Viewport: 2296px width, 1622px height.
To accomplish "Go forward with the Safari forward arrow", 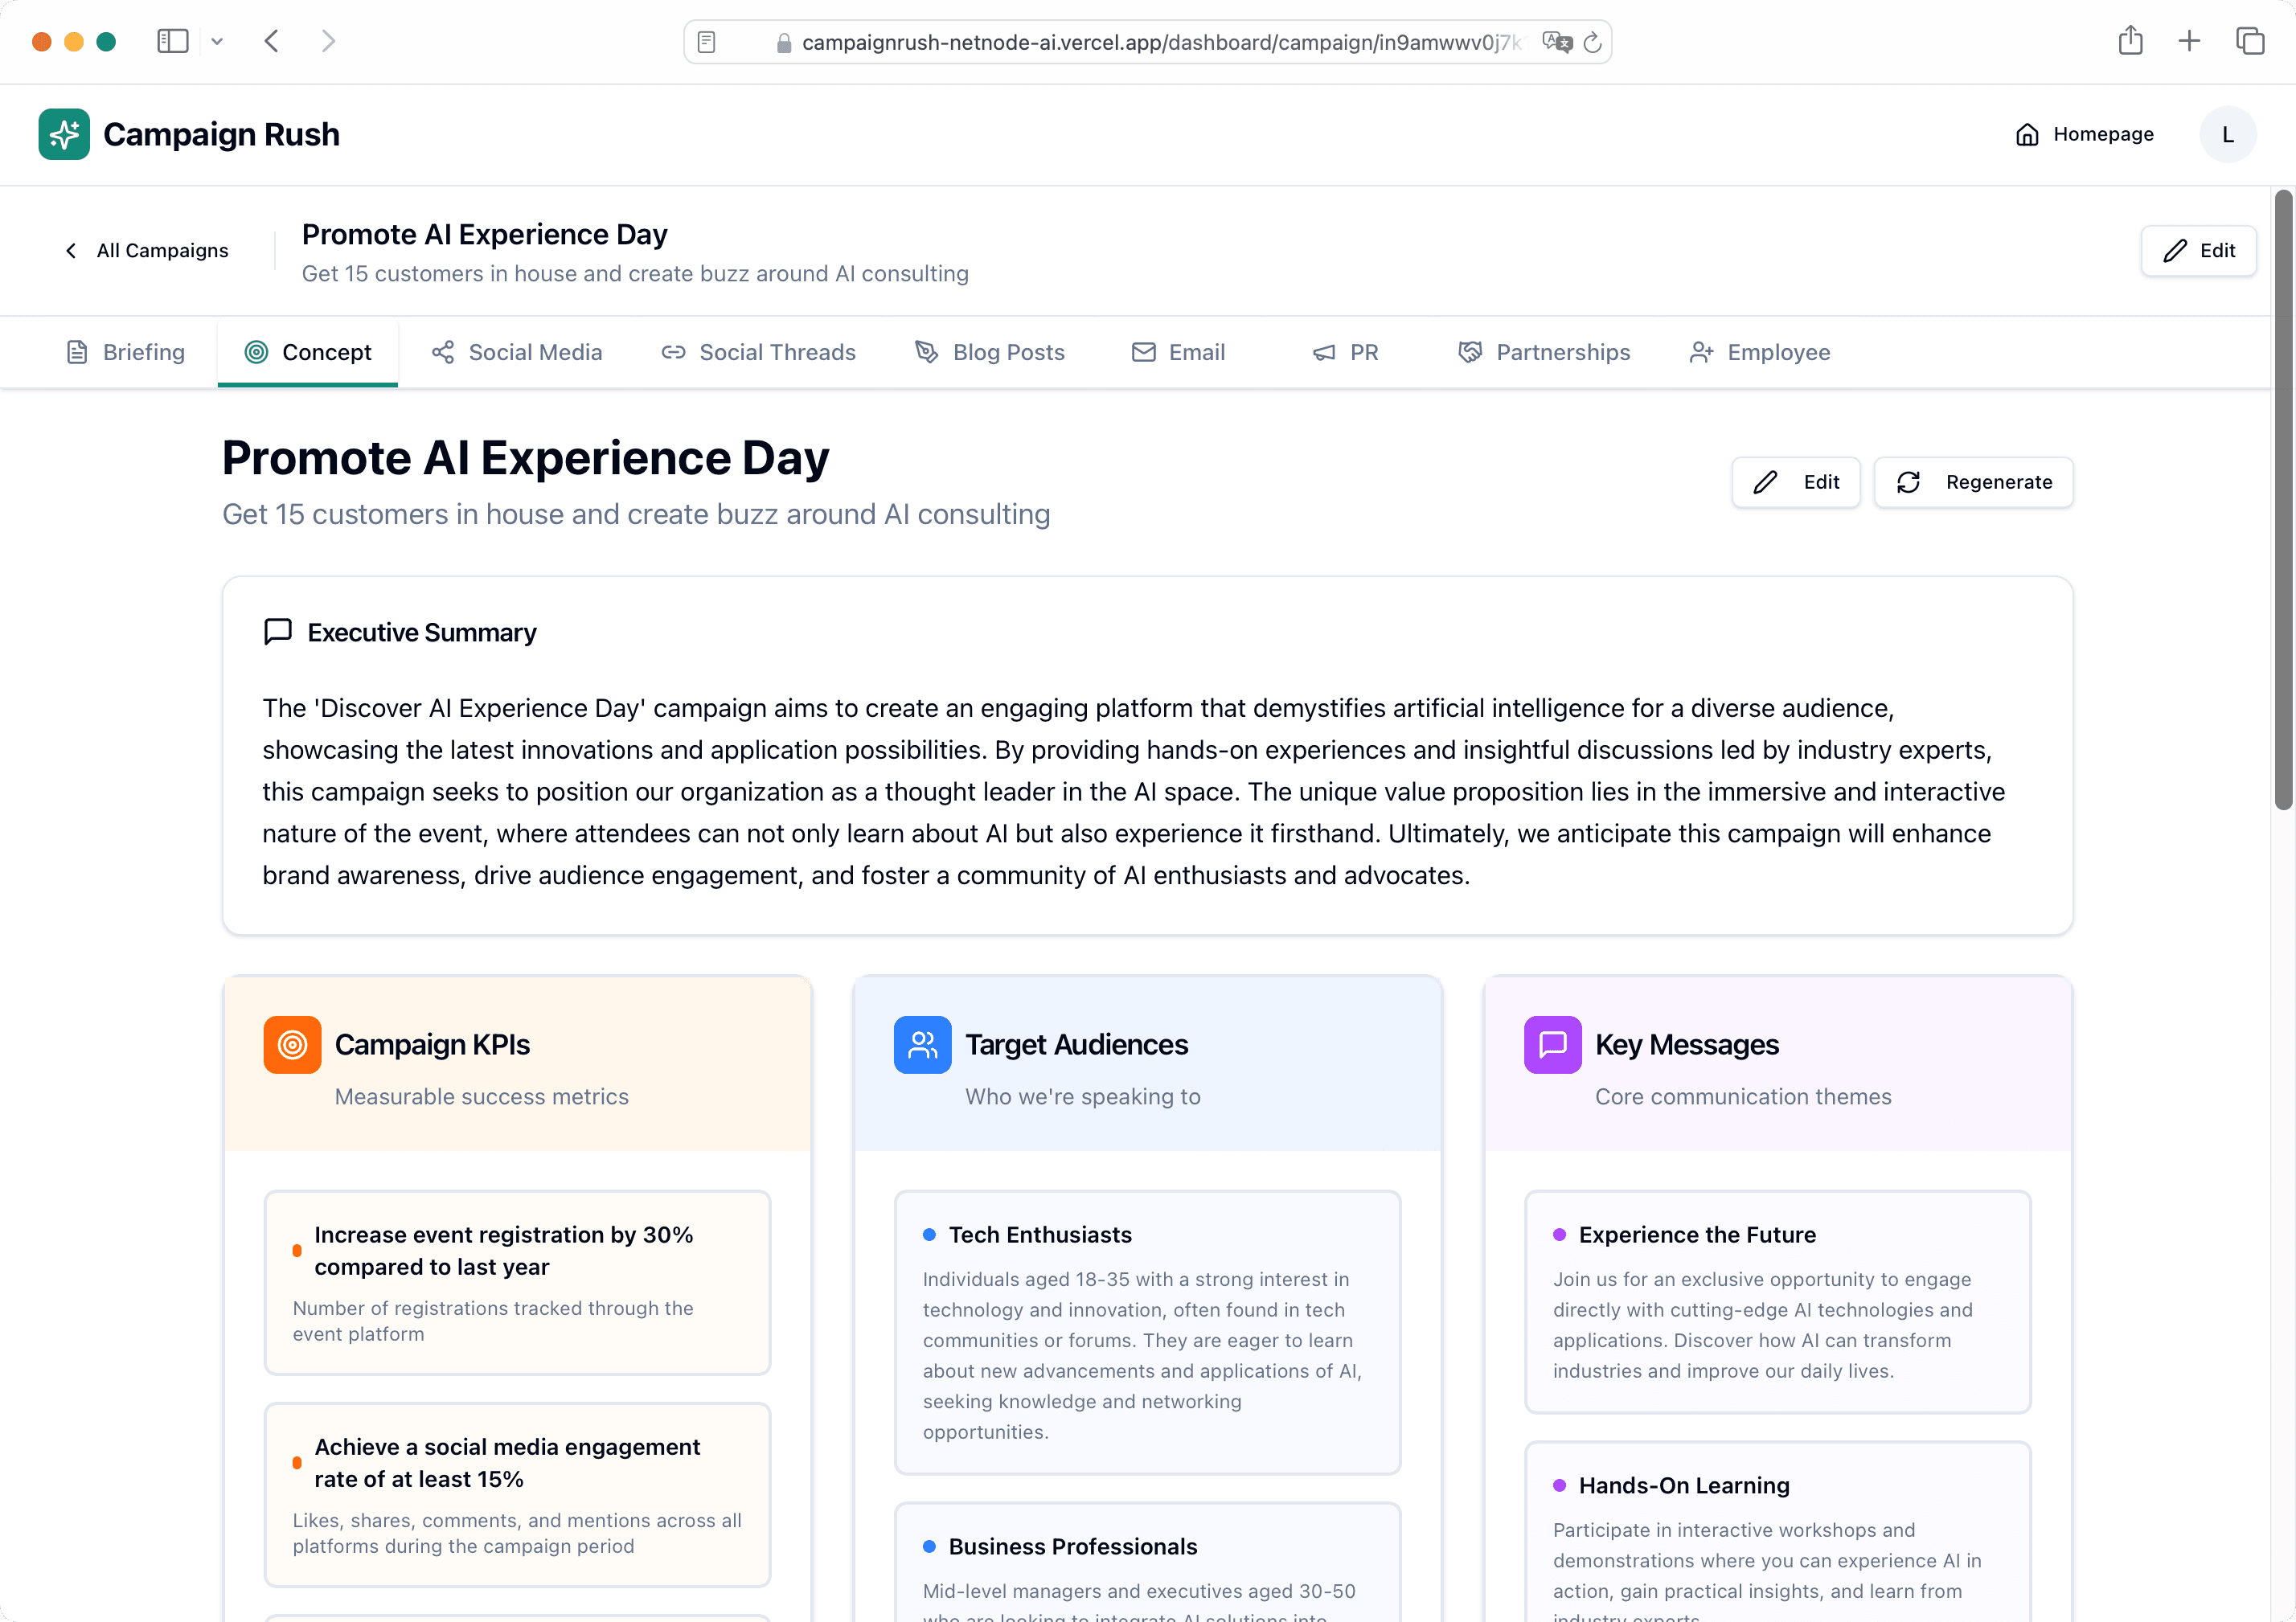I will tap(328, 41).
